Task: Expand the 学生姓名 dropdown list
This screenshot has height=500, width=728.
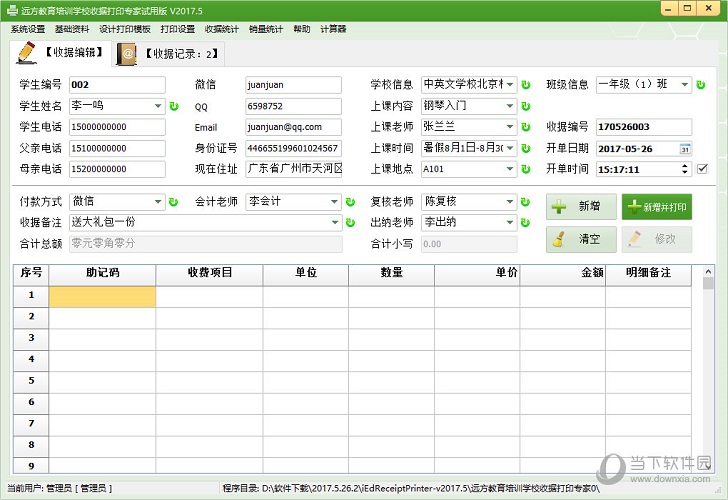Action: [158, 106]
